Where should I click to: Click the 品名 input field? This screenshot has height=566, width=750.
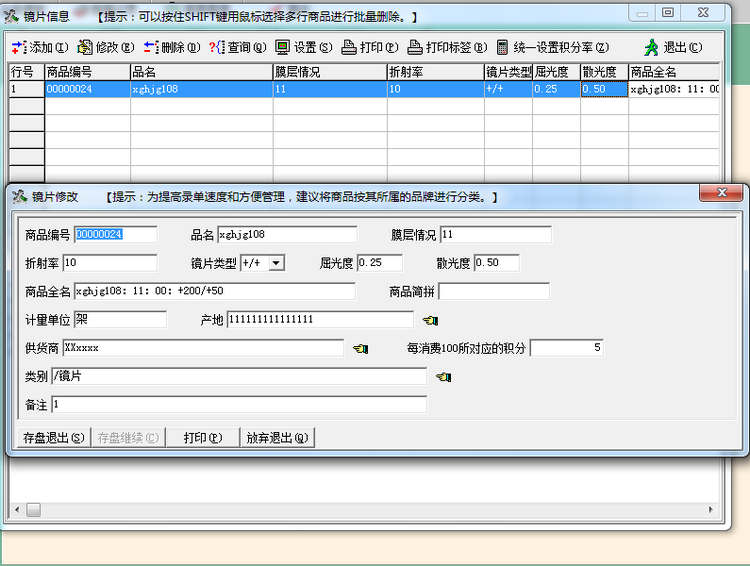coord(287,234)
